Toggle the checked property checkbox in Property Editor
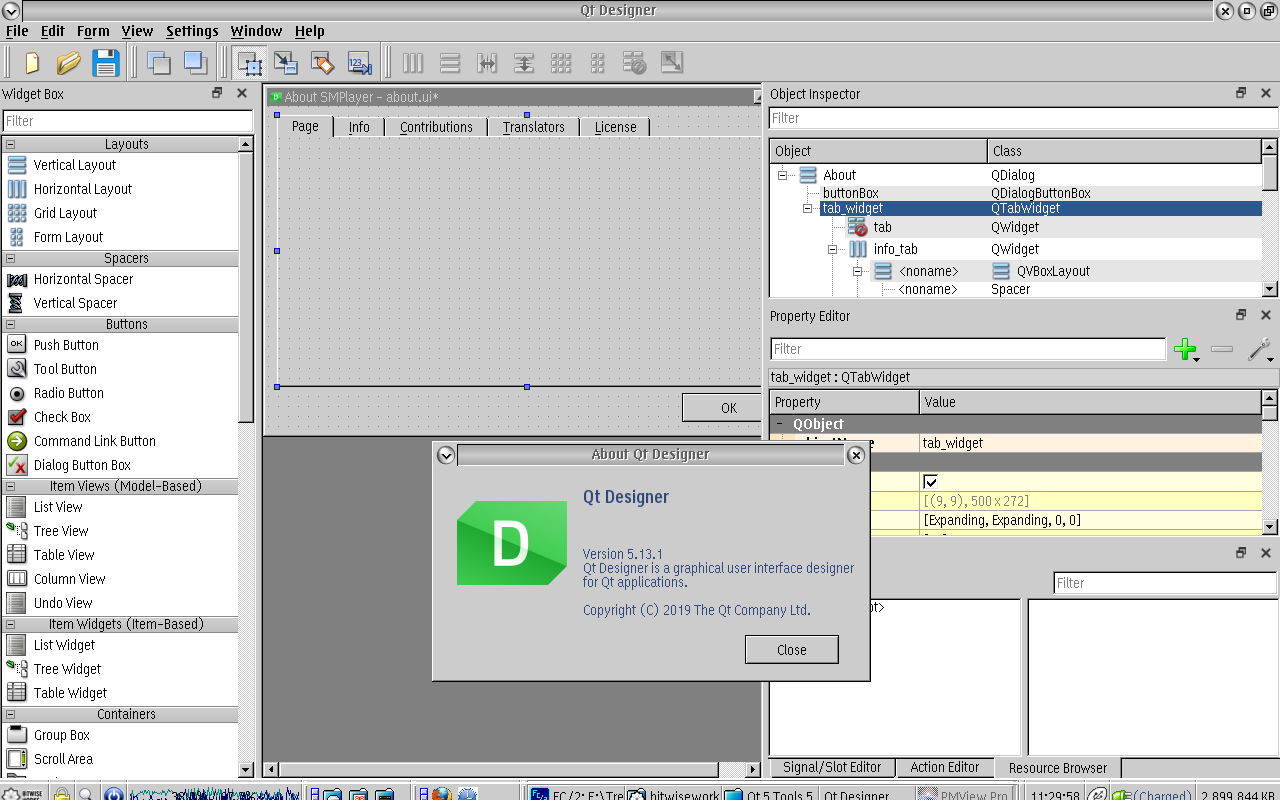This screenshot has width=1280, height=800. 930,482
